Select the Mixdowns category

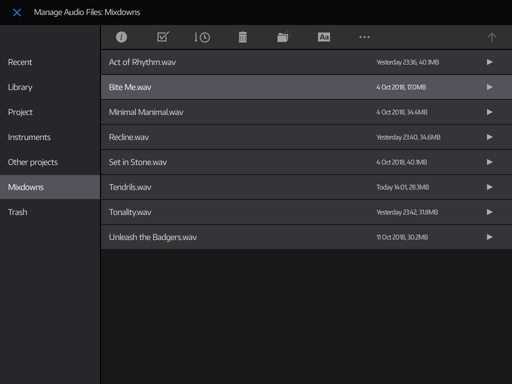pyautogui.click(x=50, y=187)
